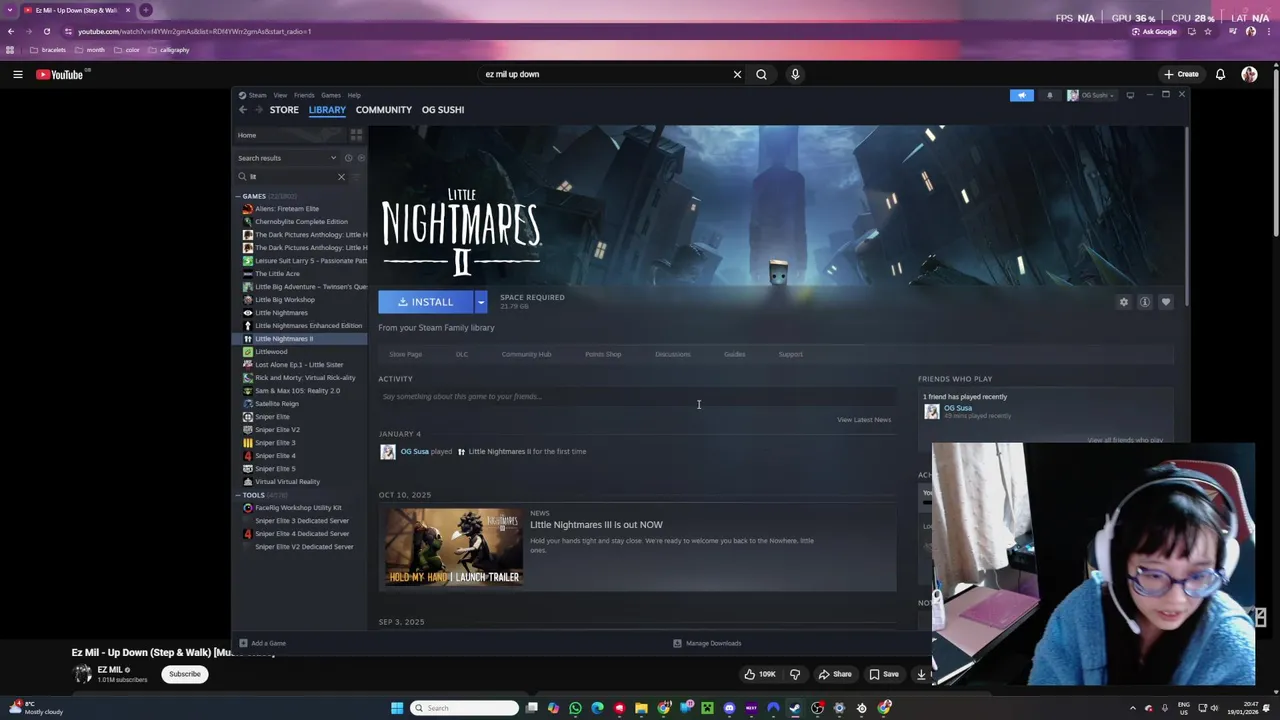
Task: Dislike the video with thumbs-down button
Action: [795, 674]
